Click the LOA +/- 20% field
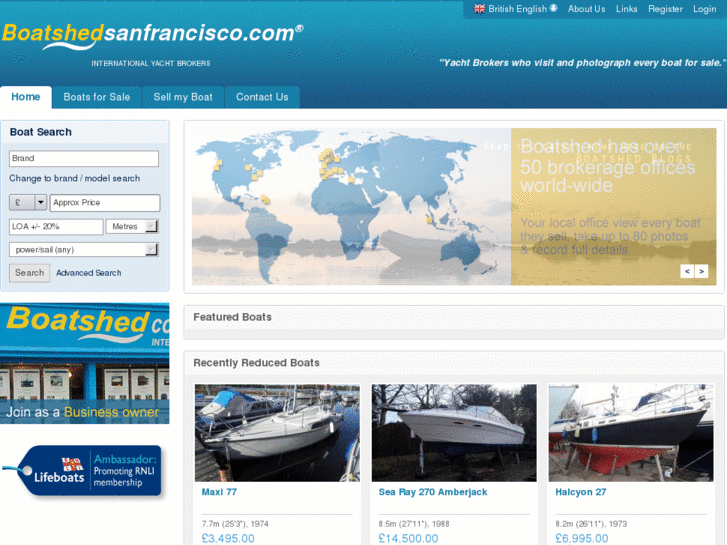 pos(56,226)
